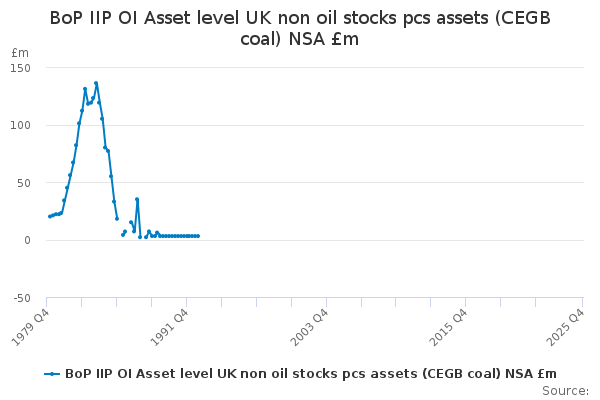This screenshot has height=400, width=600.
Task: Click the 2003 Q4 x-axis label
Action: (x=310, y=325)
